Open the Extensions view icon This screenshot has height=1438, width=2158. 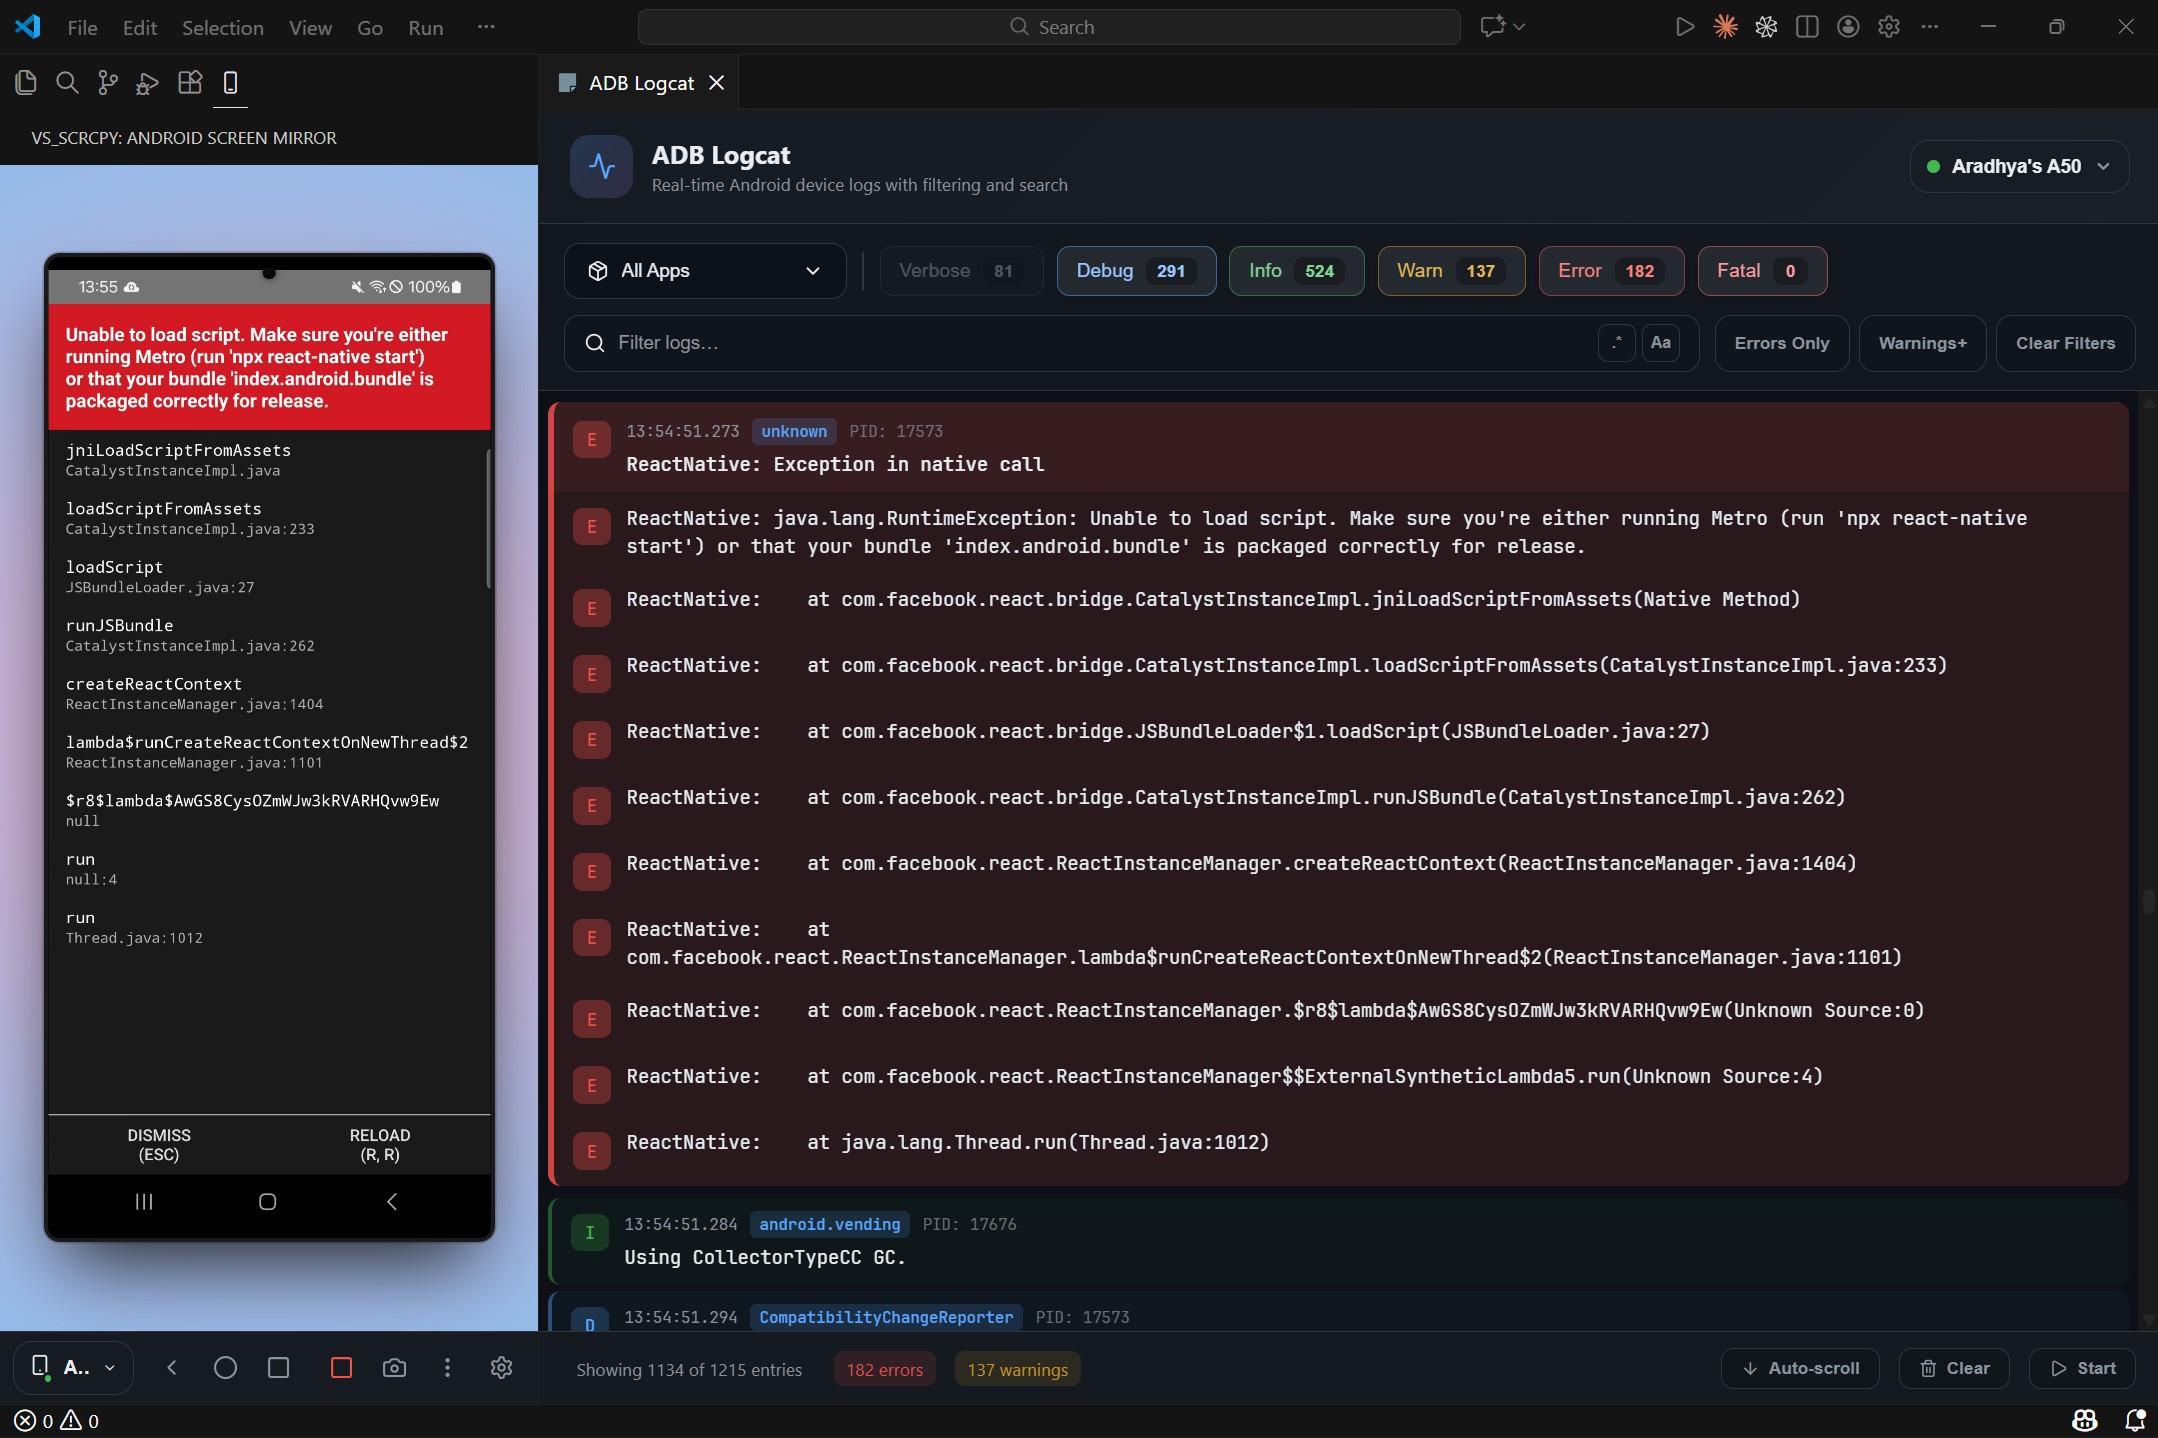189,83
